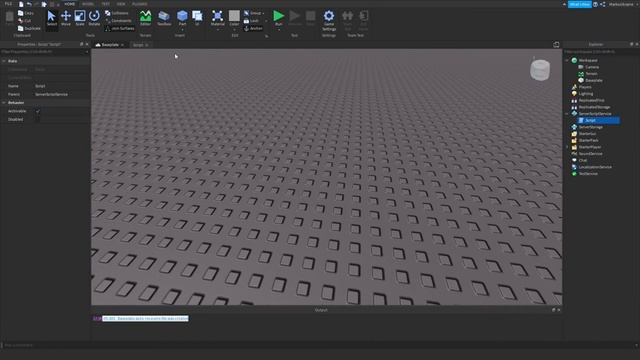Click the command bar input
This screenshot has width=640, height=360.
pyautogui.click(x=318, y=345)
